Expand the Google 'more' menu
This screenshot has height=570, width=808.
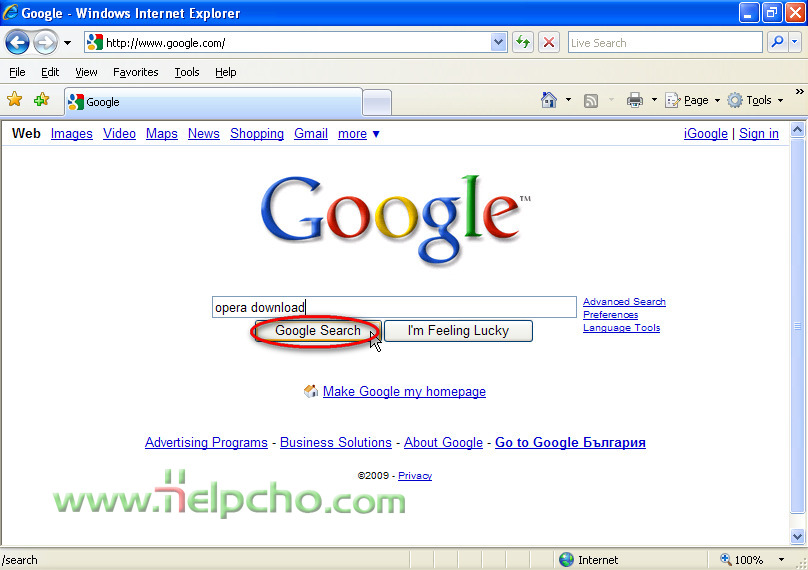point(359,134)
